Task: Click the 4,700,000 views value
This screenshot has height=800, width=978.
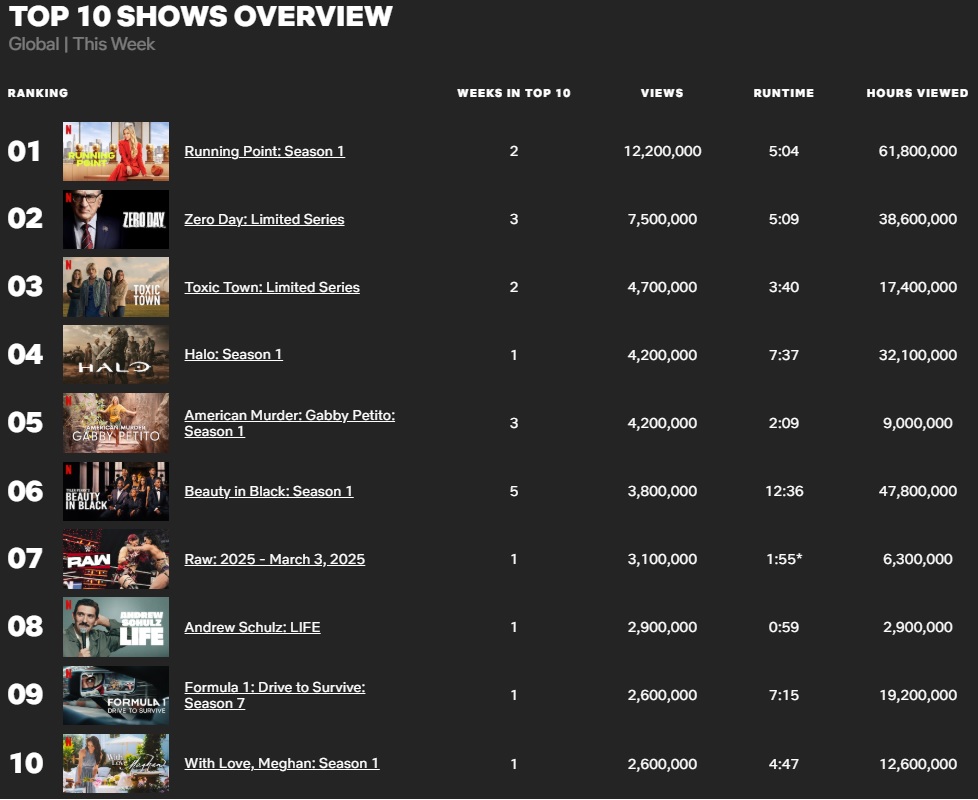Action: [x=662, y=287]
